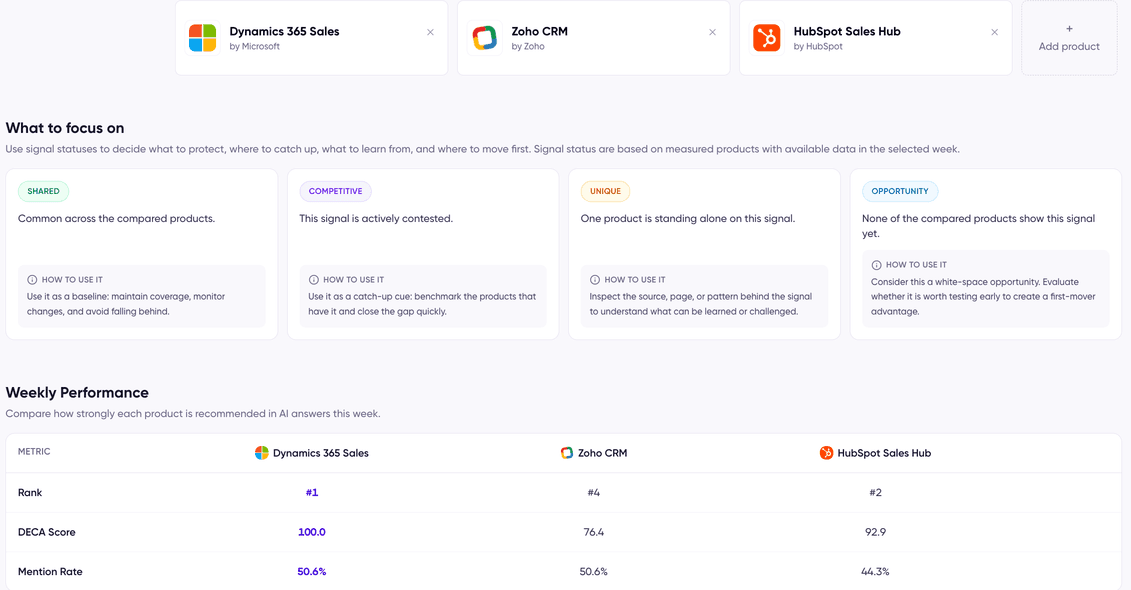Click the Dynamics 365 Sales table column header

[312, 453]
